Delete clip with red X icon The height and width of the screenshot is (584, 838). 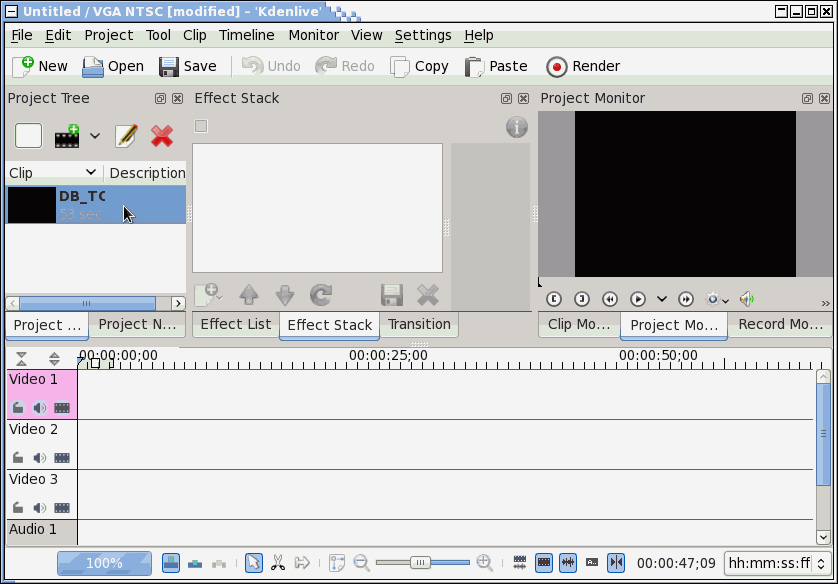pyautogui.click(x=161, y=136)
